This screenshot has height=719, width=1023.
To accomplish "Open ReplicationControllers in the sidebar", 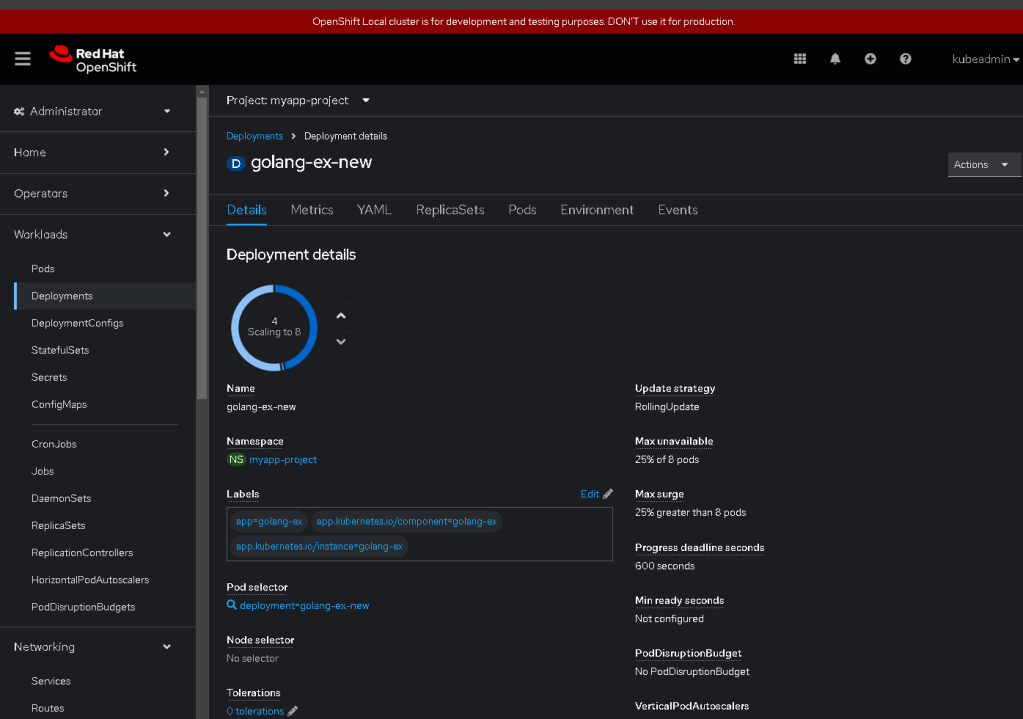I will pos(82,553).
